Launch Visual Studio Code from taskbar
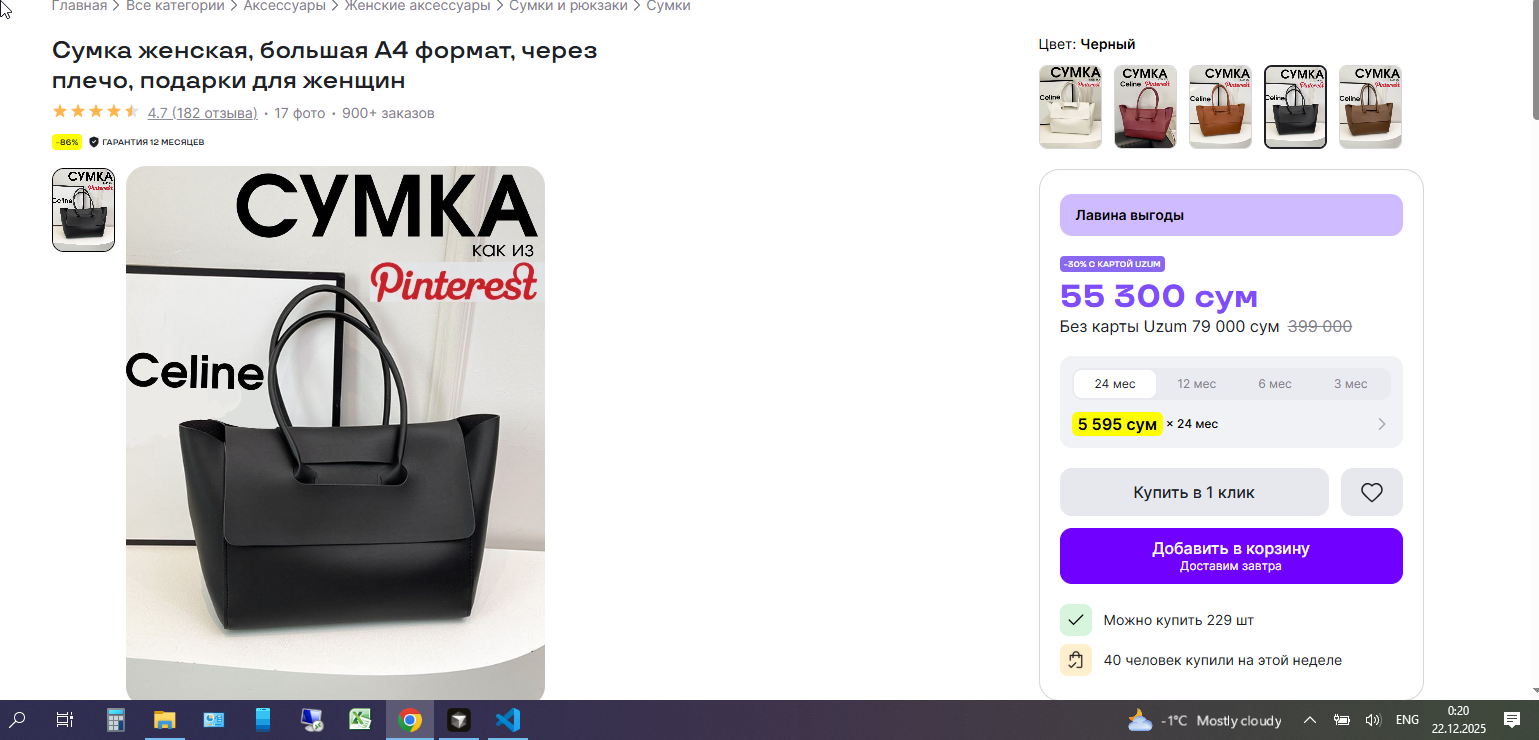Viewport: 1539px width, 740px height. pos(507,720)
